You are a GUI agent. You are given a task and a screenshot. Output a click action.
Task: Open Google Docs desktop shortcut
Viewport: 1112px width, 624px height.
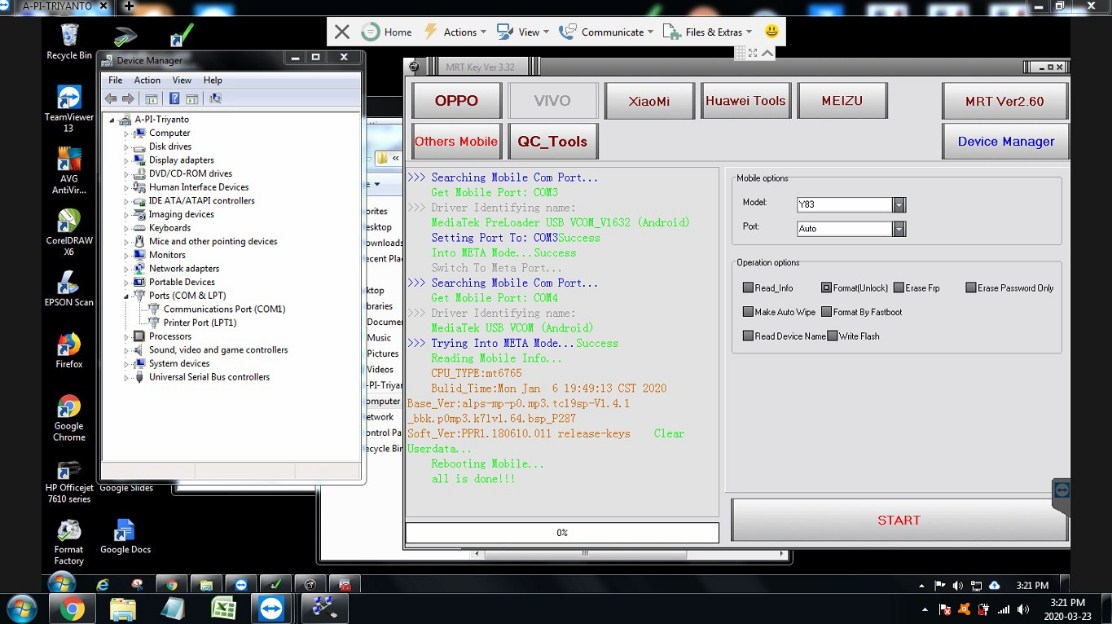click(x=125, y=537)
